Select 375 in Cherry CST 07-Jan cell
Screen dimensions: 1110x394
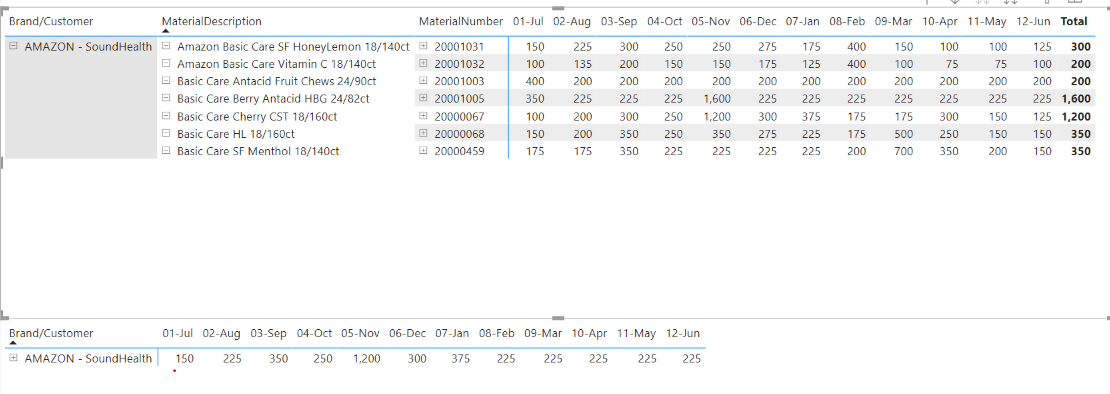[x=811, y=116]
